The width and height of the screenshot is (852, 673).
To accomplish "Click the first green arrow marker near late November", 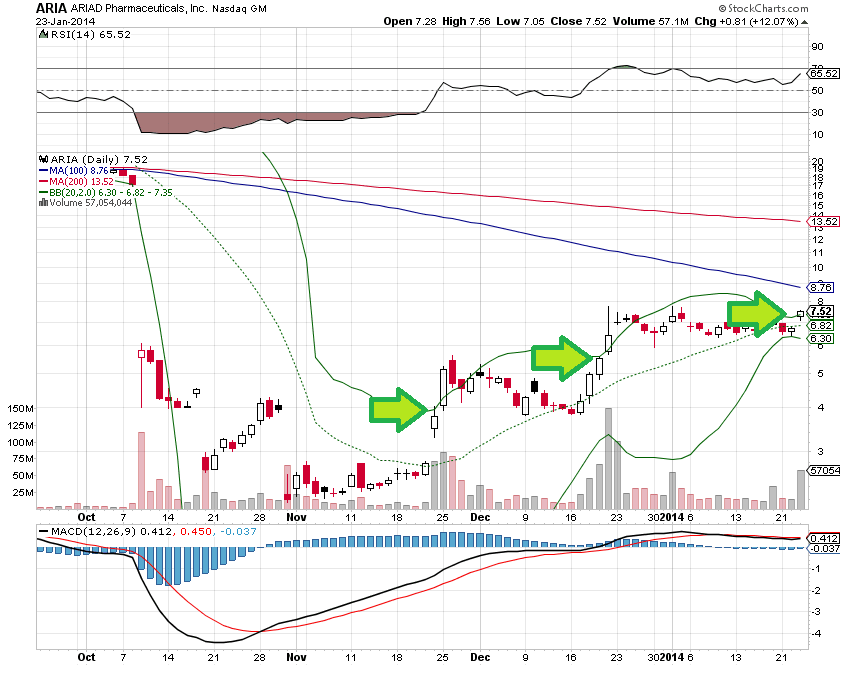I will [397, 409].
